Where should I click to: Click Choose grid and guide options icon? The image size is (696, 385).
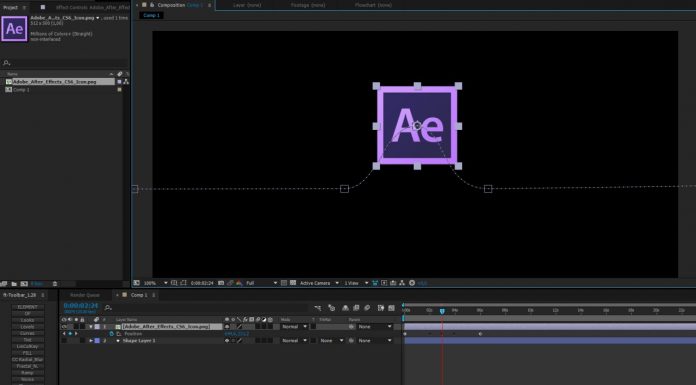pos(174,283)
